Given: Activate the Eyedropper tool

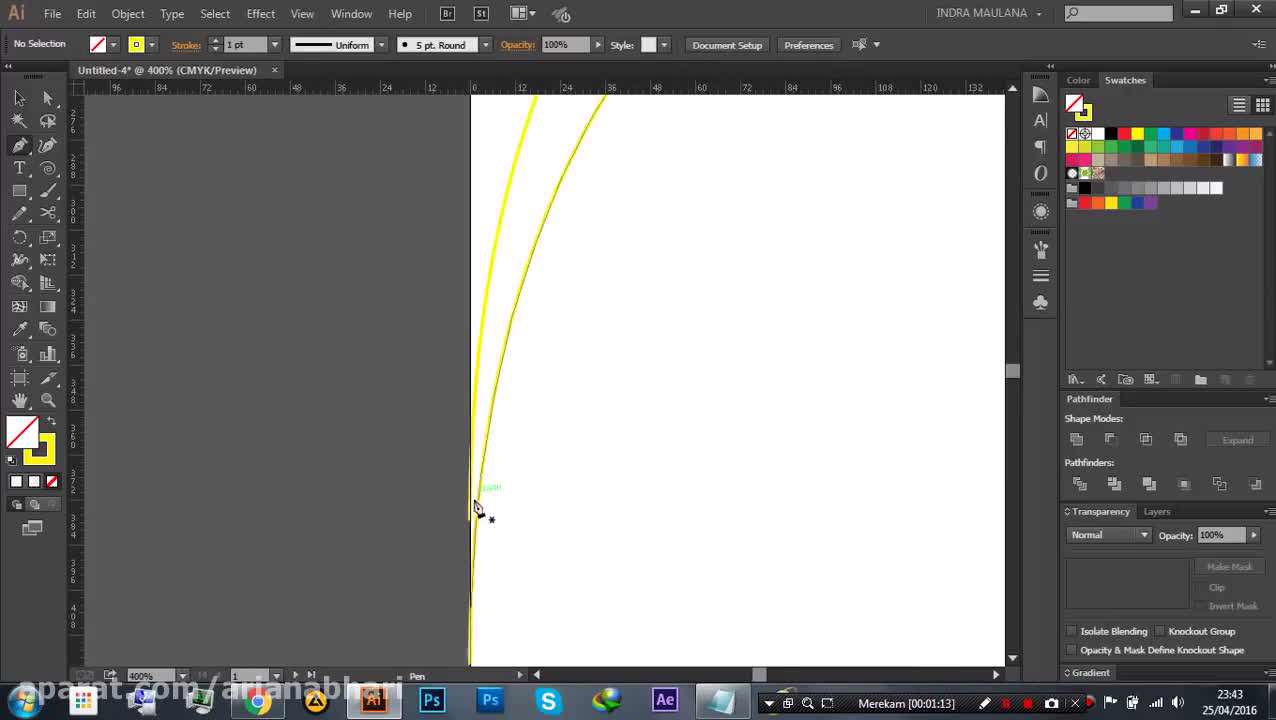Looking at the screenshot, I should tap(19, 330).
